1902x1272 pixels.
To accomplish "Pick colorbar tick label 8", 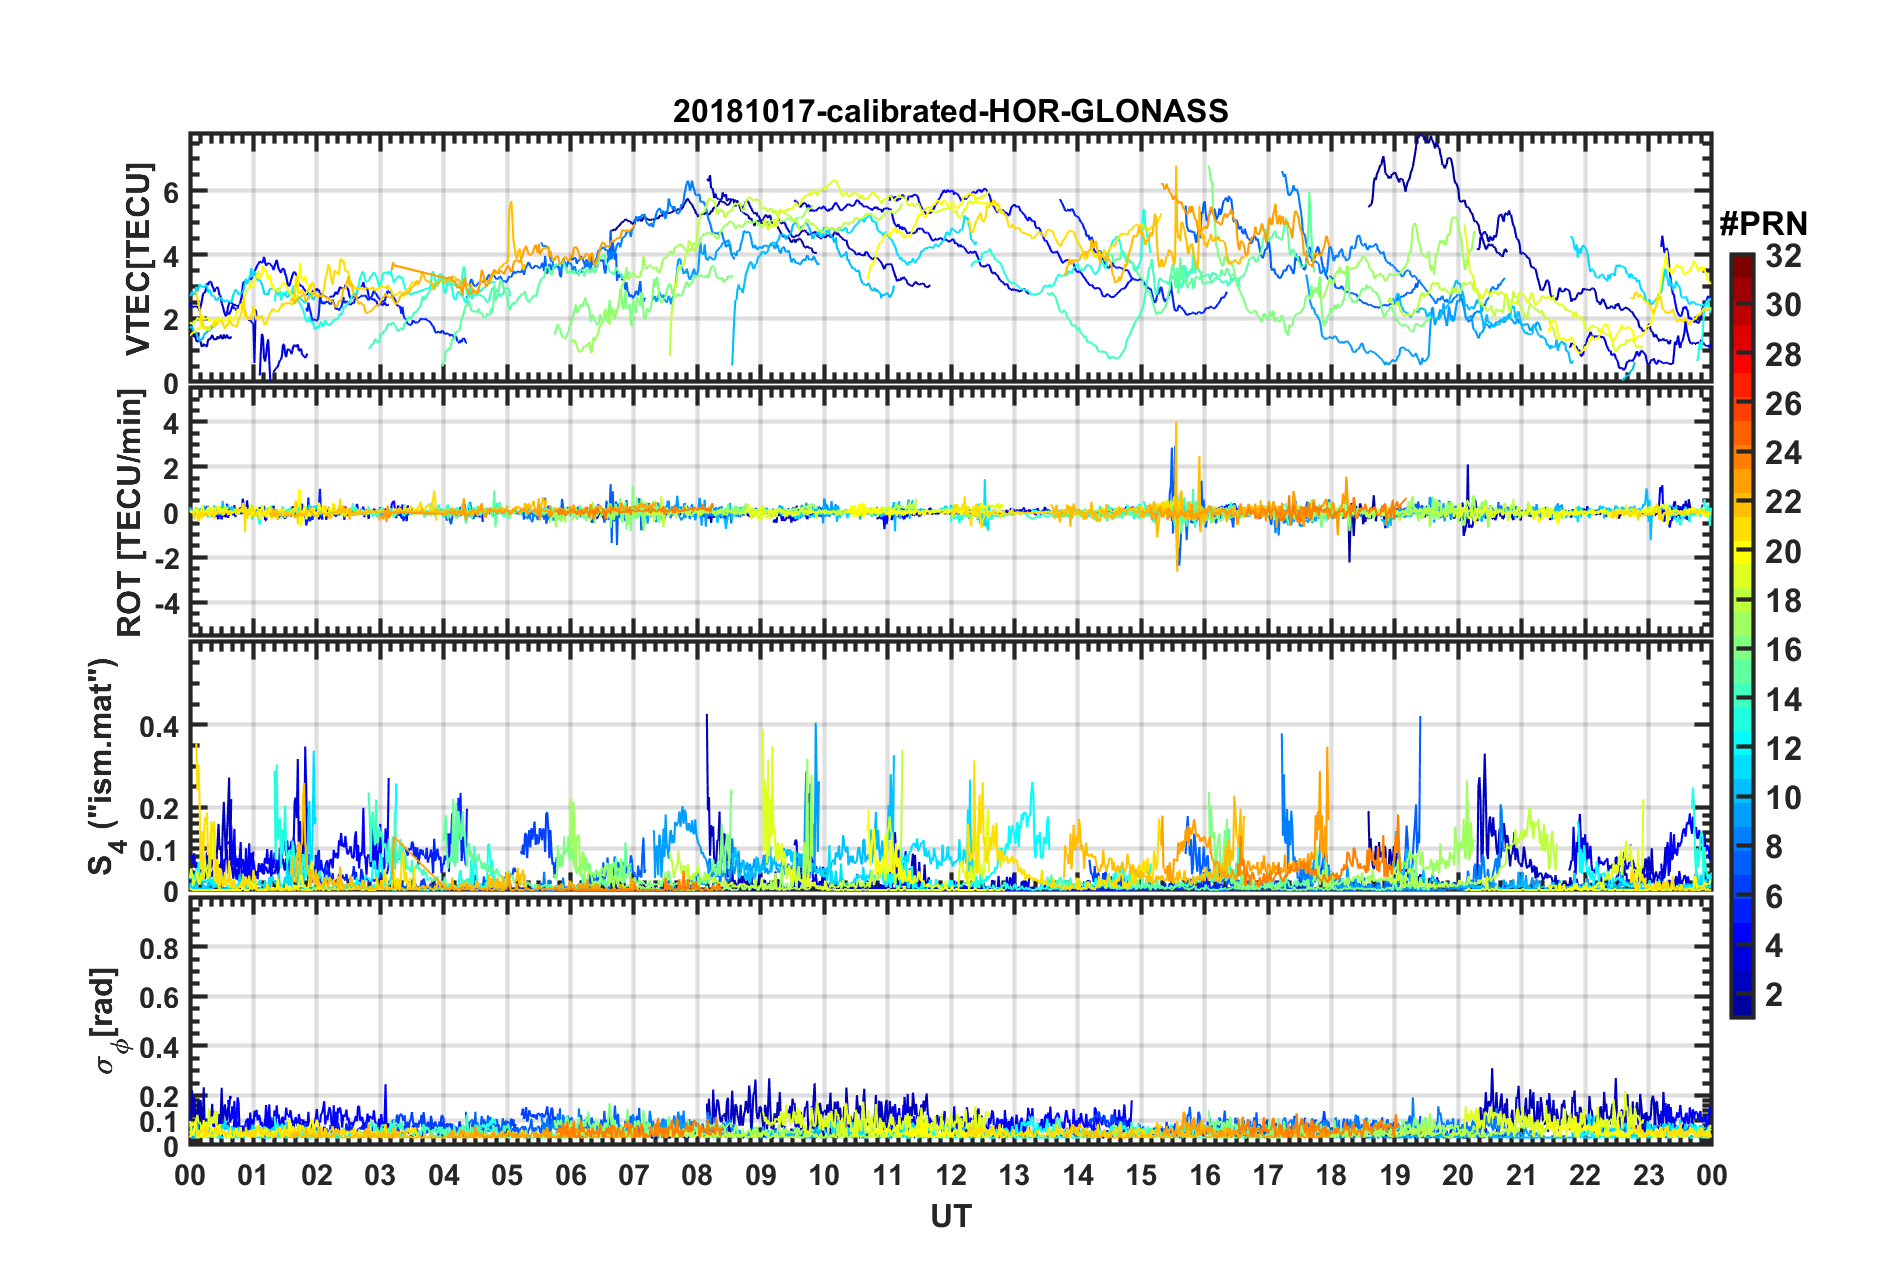I will (x=1774, y=847).
